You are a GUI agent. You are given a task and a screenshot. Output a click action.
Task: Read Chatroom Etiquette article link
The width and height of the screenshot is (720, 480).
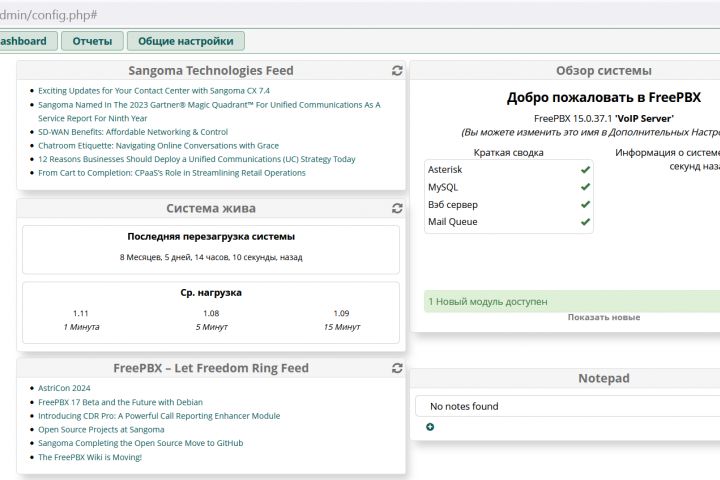158,145
